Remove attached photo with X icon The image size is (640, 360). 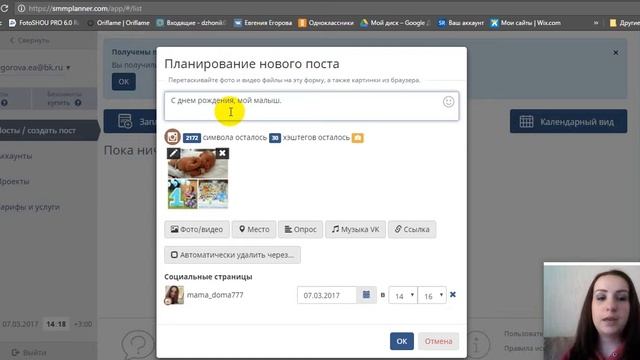tap(222, 153)
